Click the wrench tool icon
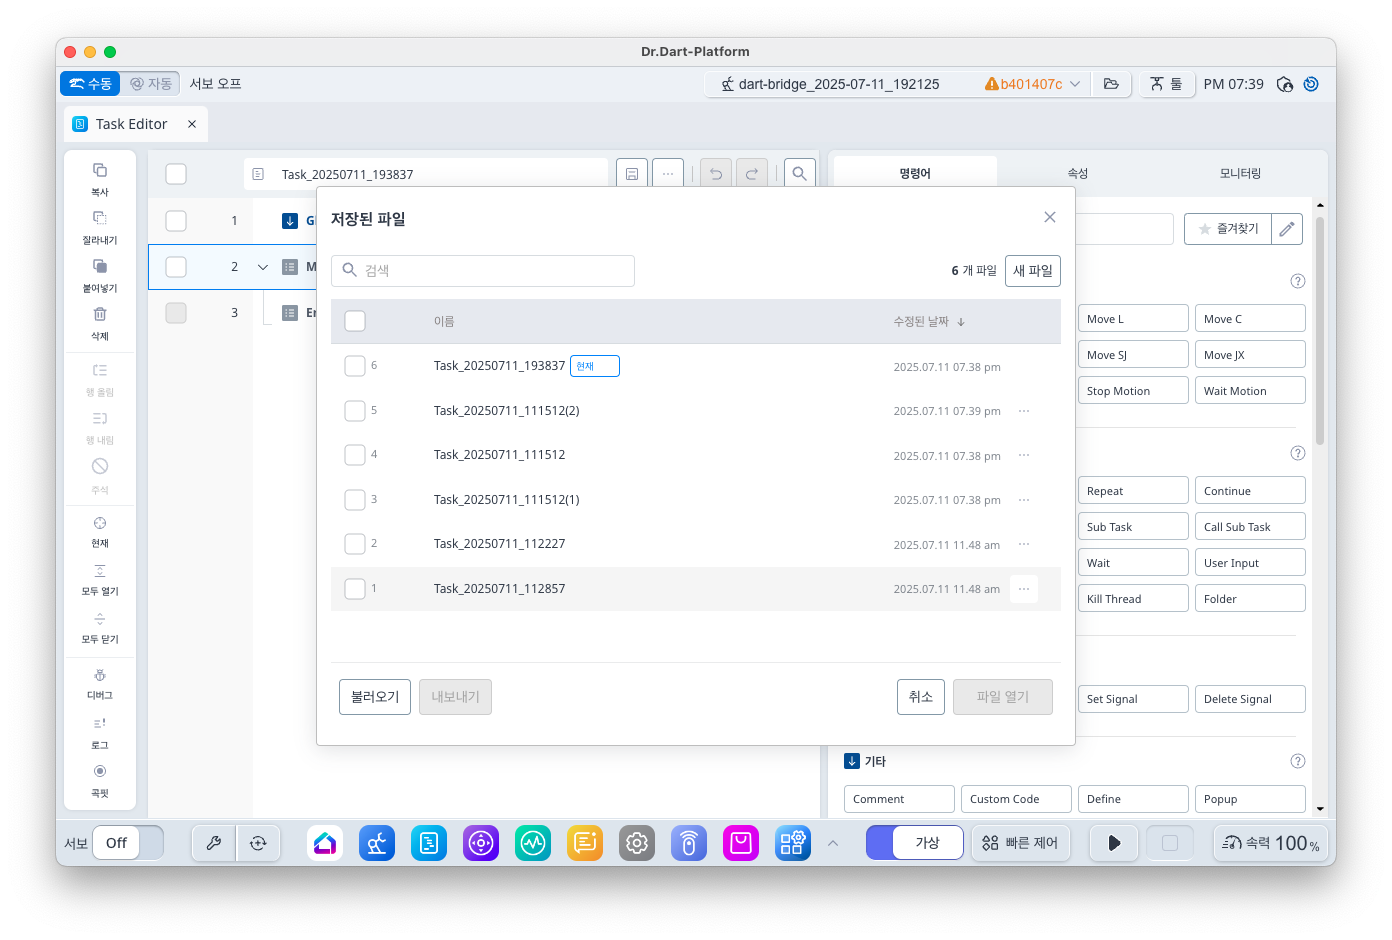The height and width of the screenshot is (940, 1392). click(214, 843)
